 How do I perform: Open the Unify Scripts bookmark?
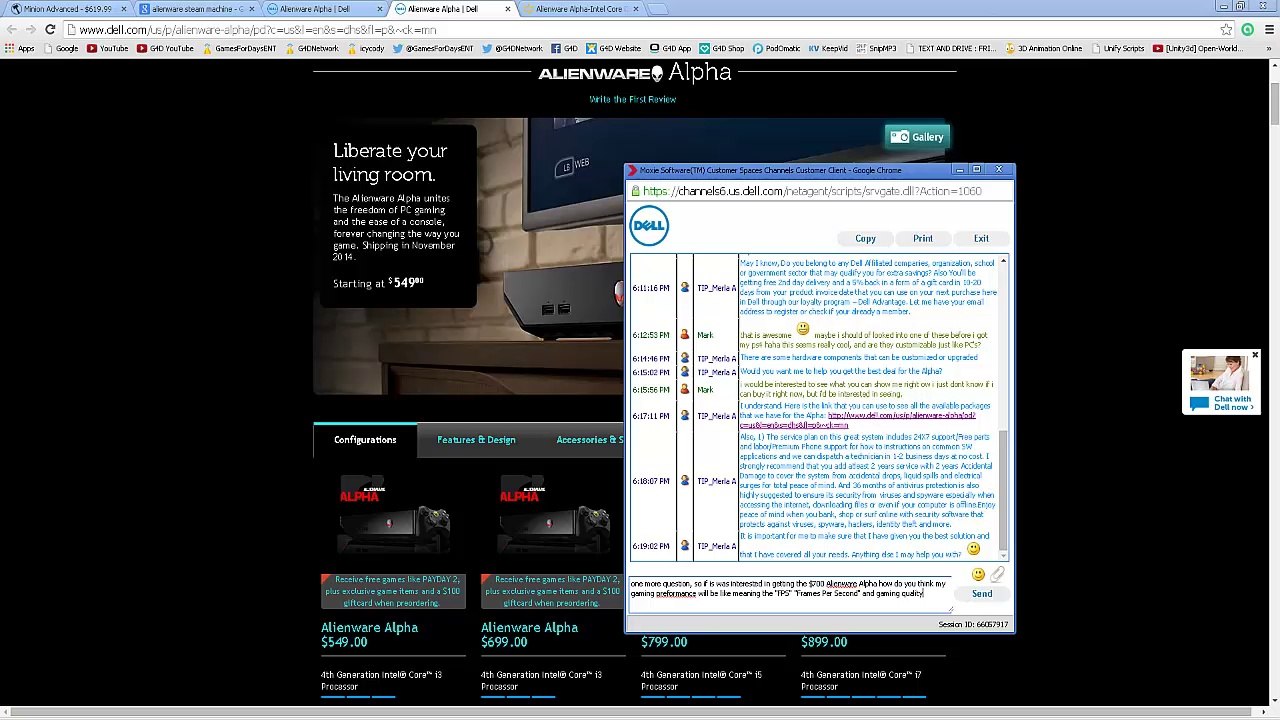[x=1117, y=48]
